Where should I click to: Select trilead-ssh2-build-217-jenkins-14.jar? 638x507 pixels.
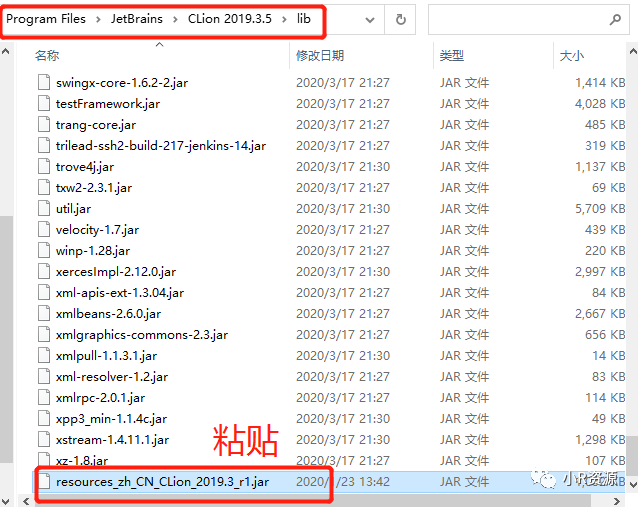[161, 146]
